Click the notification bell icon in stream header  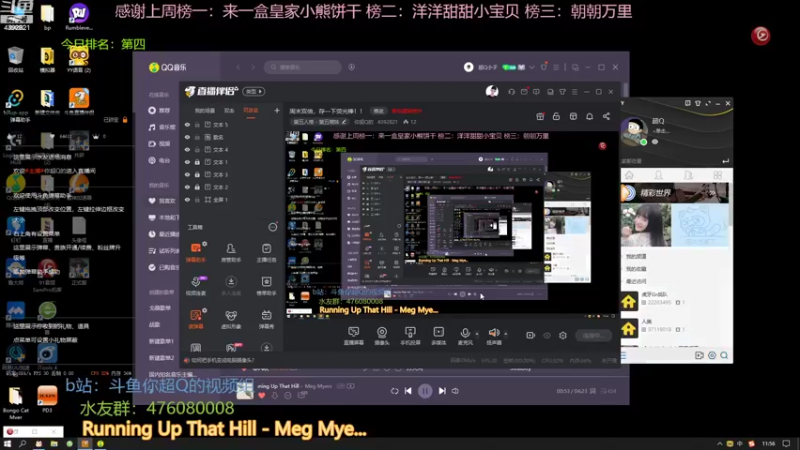589,116
